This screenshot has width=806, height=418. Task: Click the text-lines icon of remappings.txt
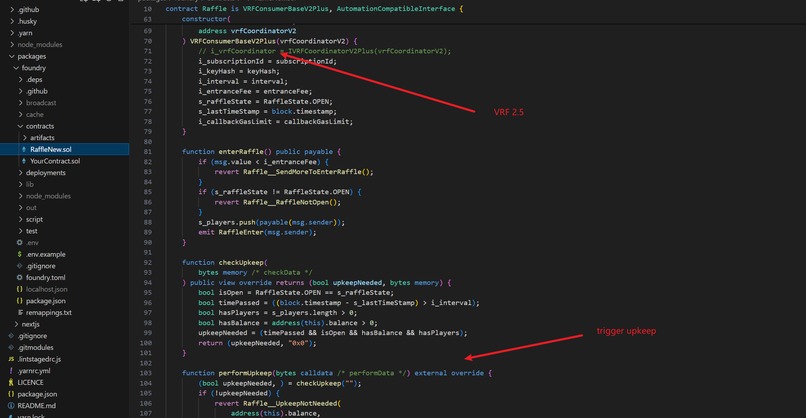tap(20, 313)
